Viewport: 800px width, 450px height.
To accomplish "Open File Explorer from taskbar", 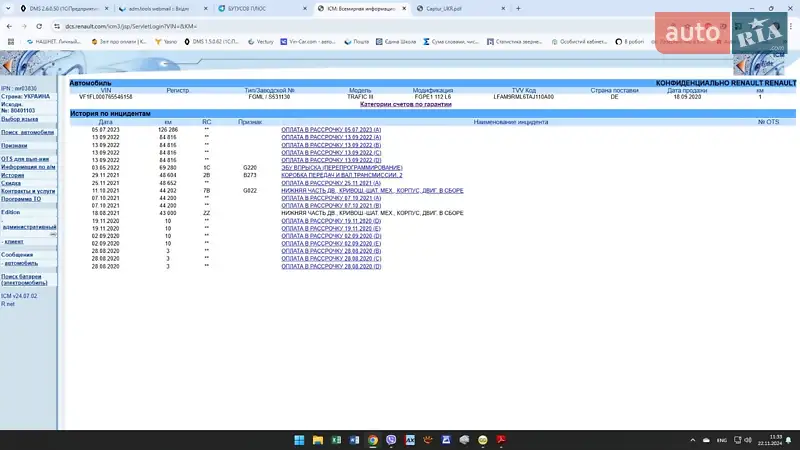I will (318, 440).
